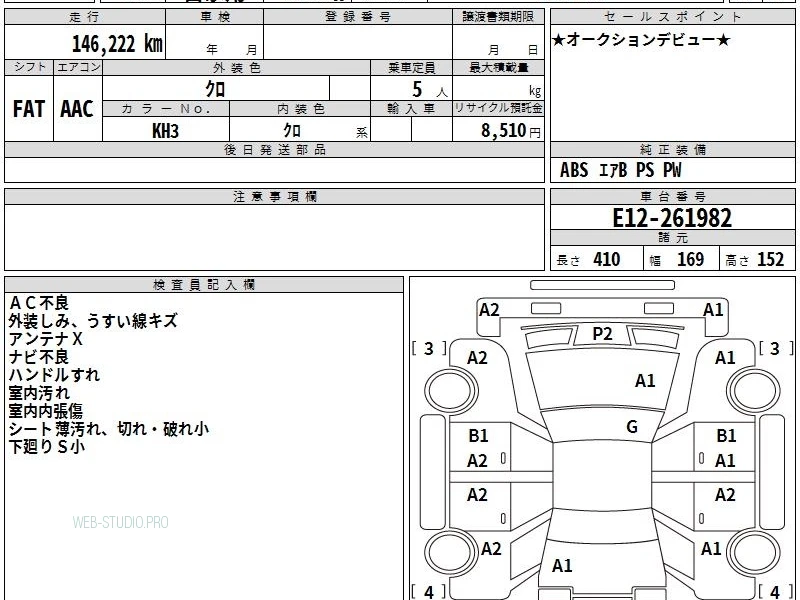Viewport: 800px width, 600px height.
Task: Select the mileage value 146,222 km
Action: coord(117,43)
